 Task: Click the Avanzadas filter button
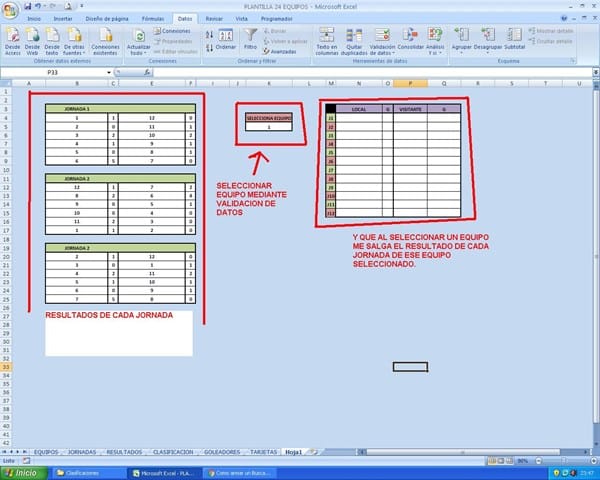click(x=280, y=51)
